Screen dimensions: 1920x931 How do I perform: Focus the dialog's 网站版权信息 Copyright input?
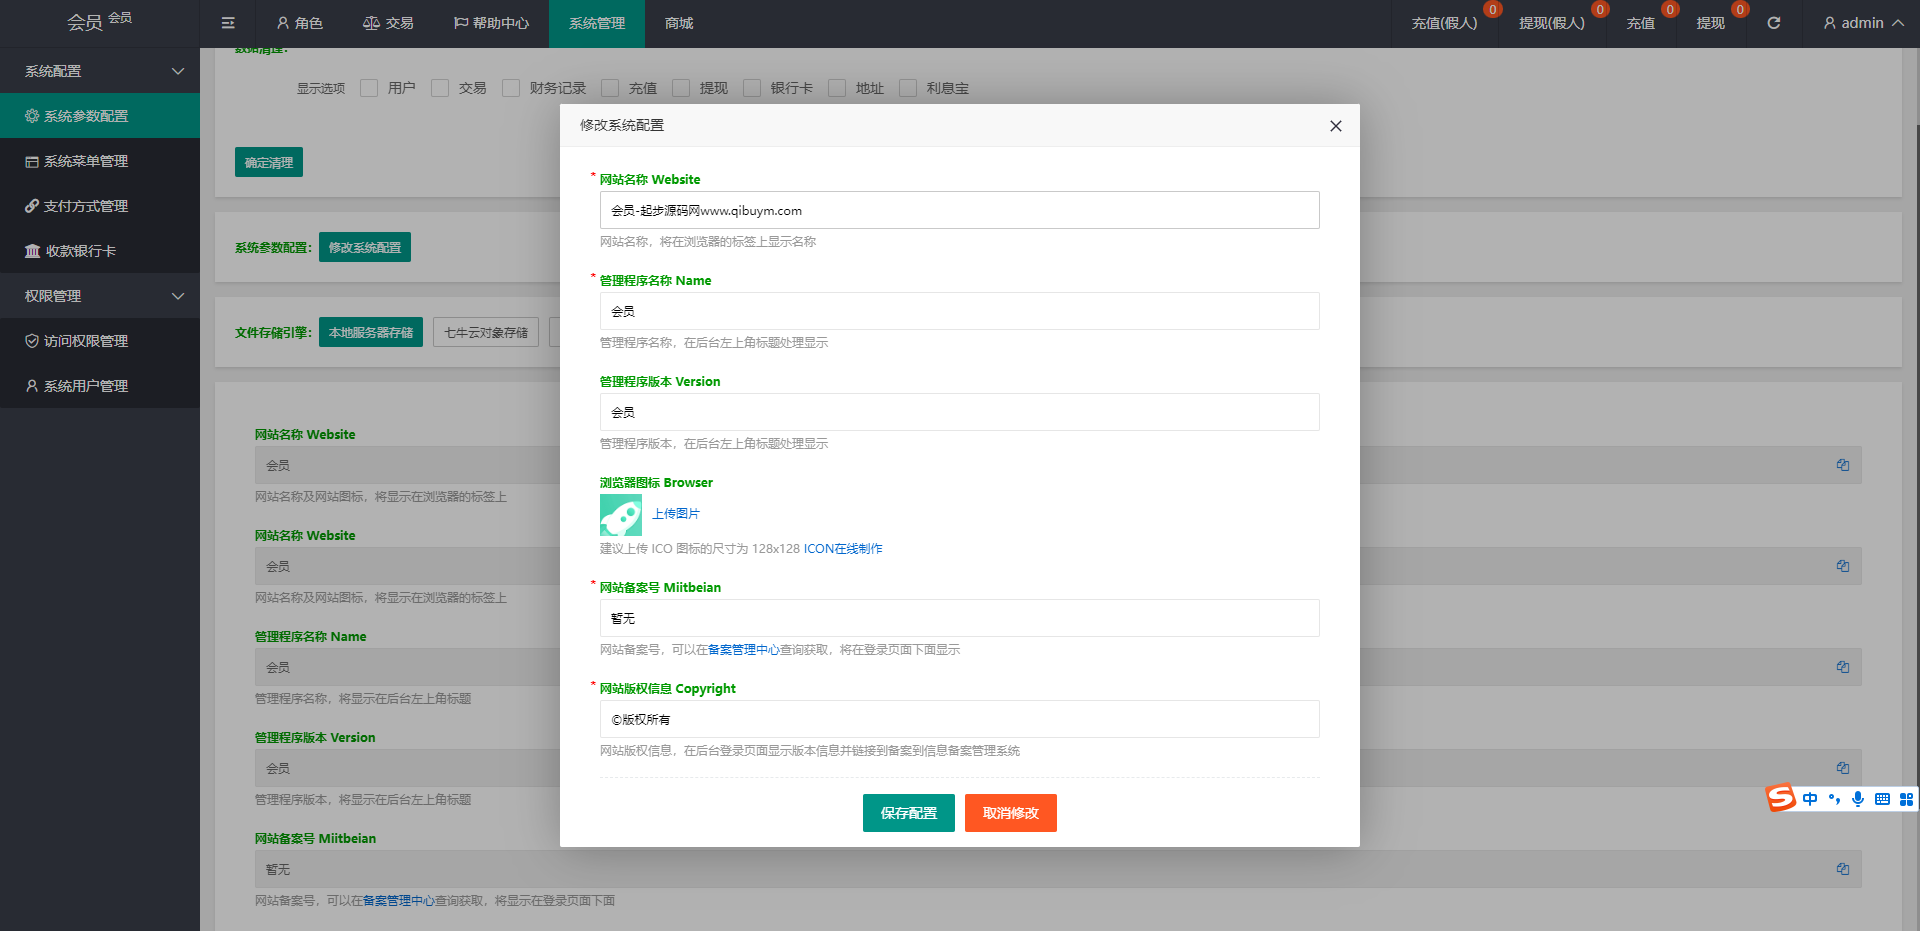pyautogui.click(x=960, y=719)
